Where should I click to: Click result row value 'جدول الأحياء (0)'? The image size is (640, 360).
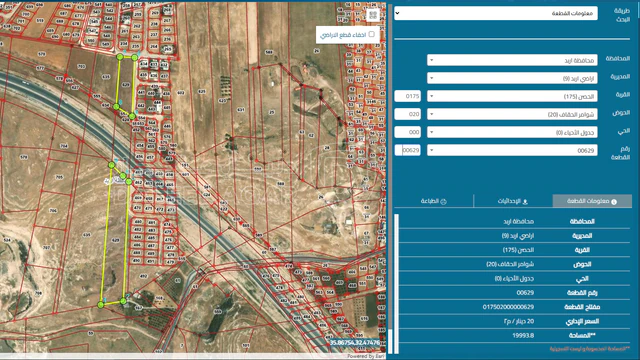pos(514,278)
